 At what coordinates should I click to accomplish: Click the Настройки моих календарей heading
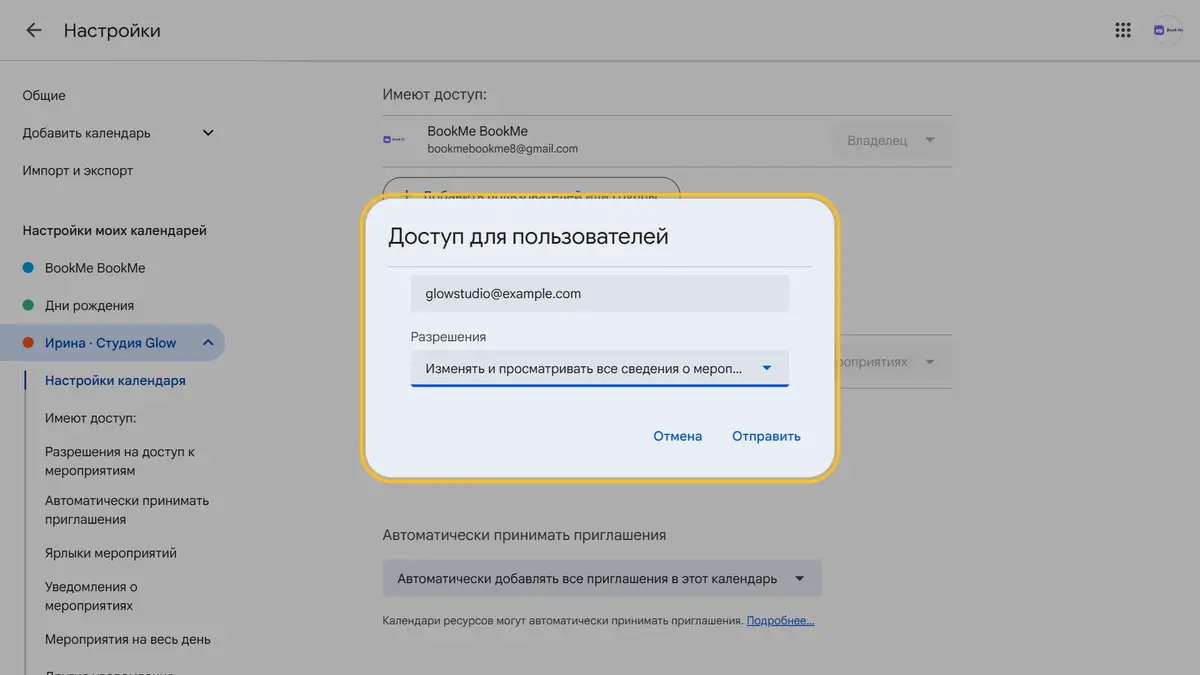point(115,231)
